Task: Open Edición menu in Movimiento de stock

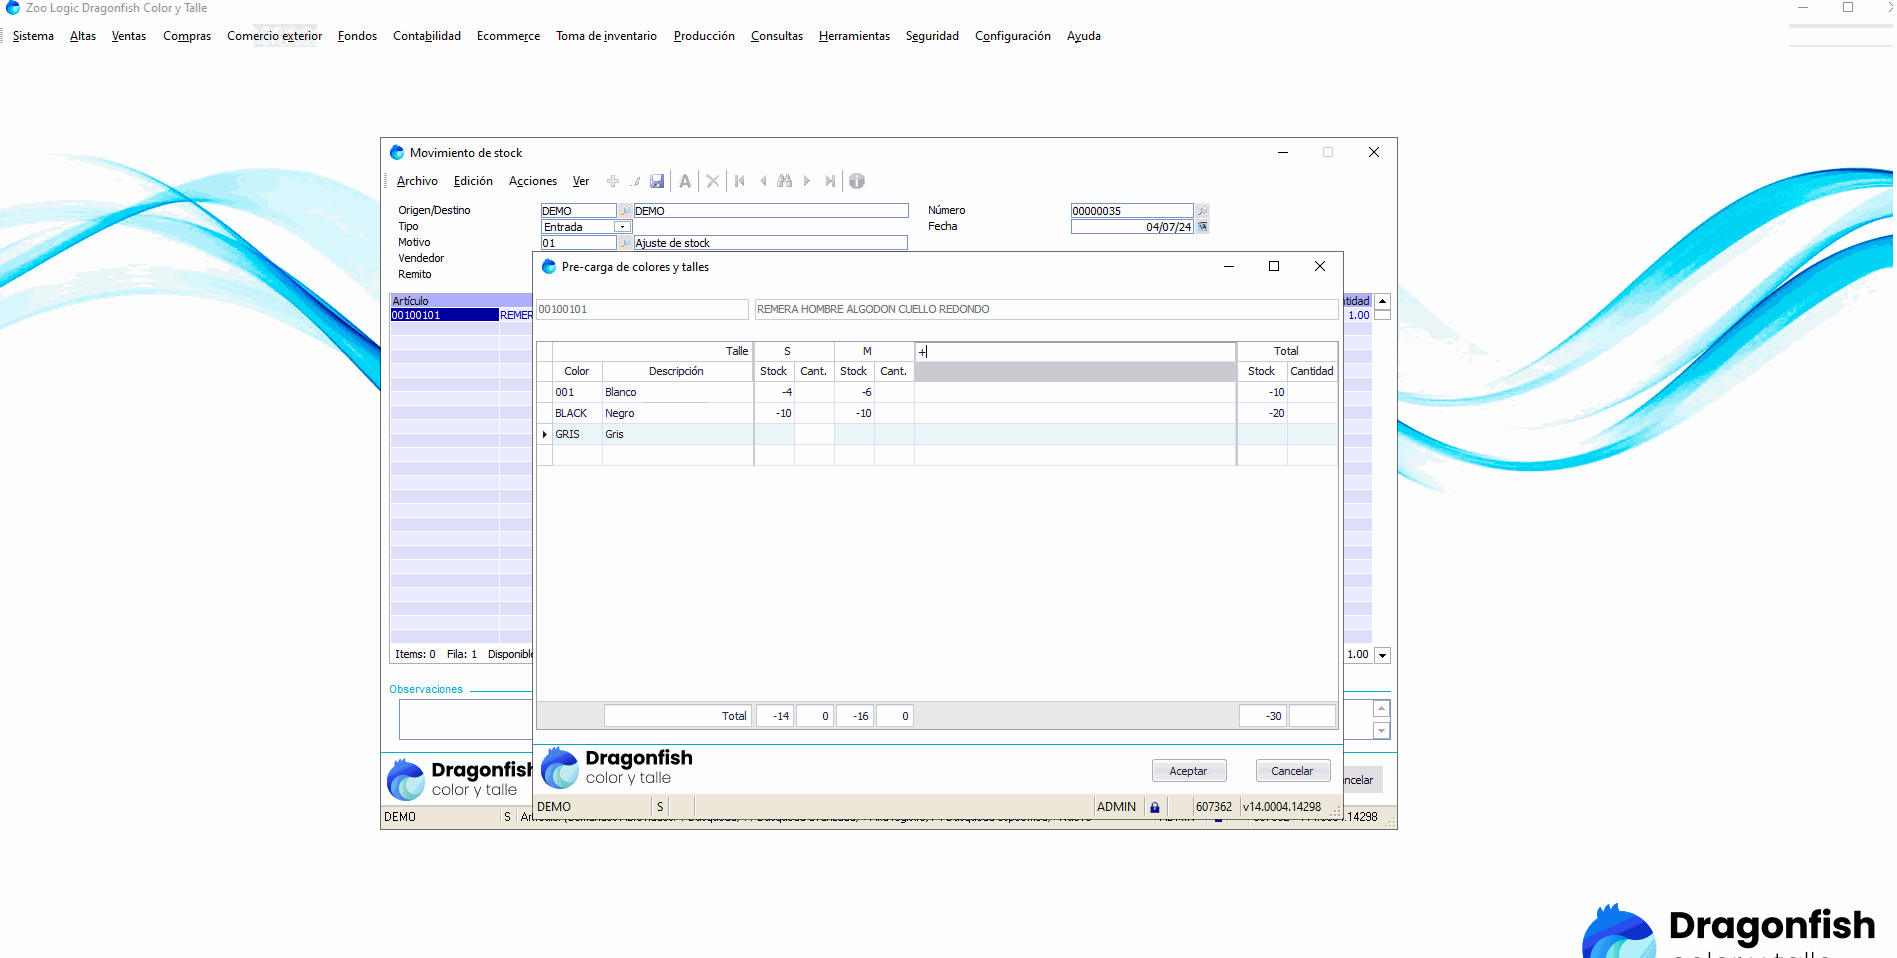Action: pos(473,181)
